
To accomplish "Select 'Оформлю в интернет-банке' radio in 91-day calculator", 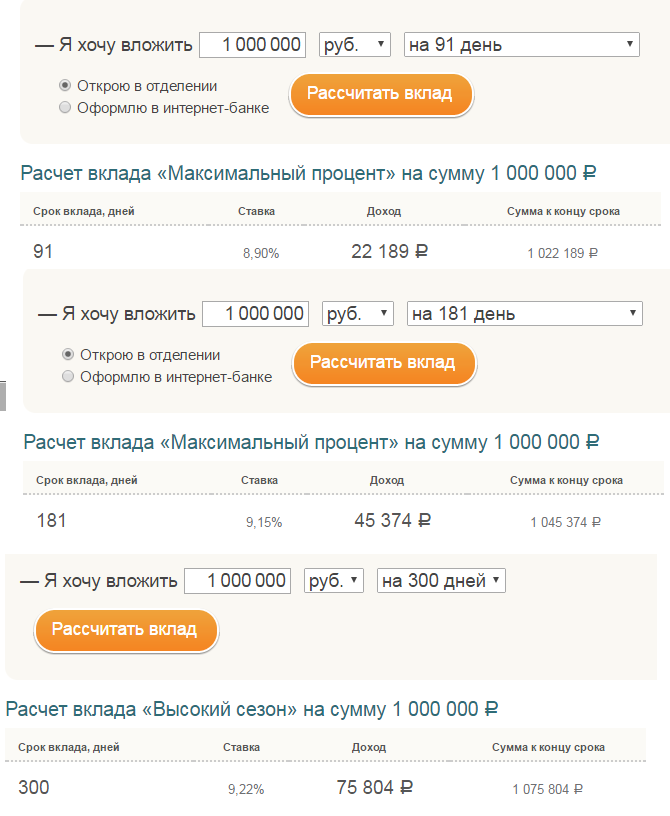I will coord(66,108).
